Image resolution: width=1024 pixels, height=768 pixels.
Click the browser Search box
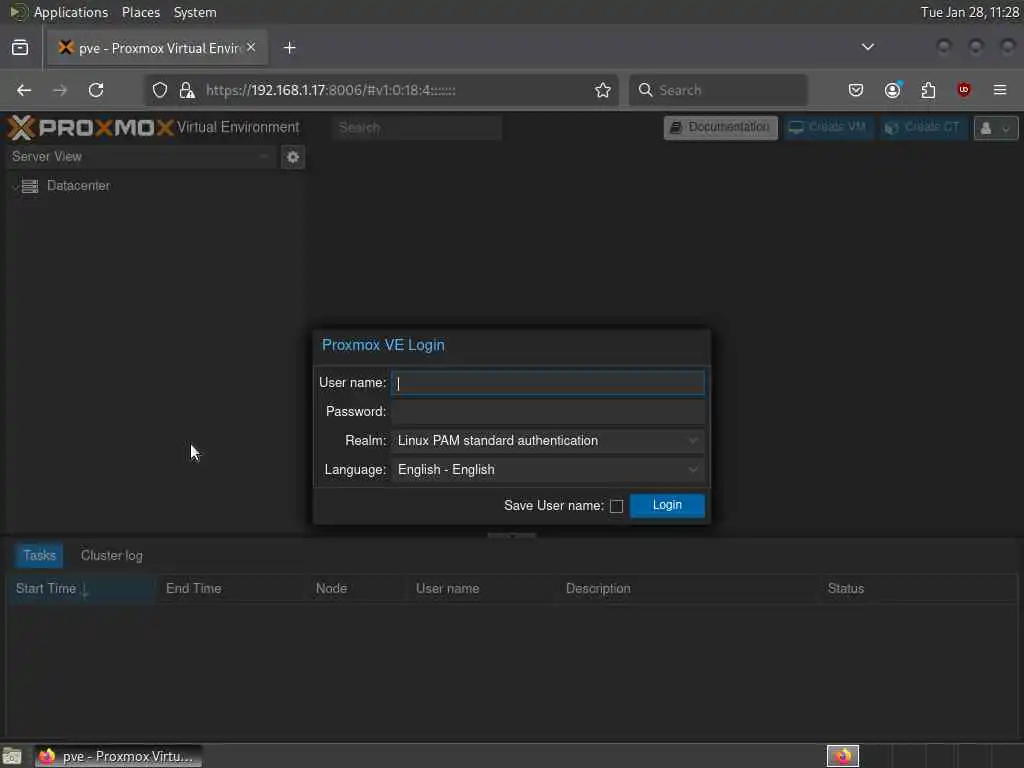[718, 90]
